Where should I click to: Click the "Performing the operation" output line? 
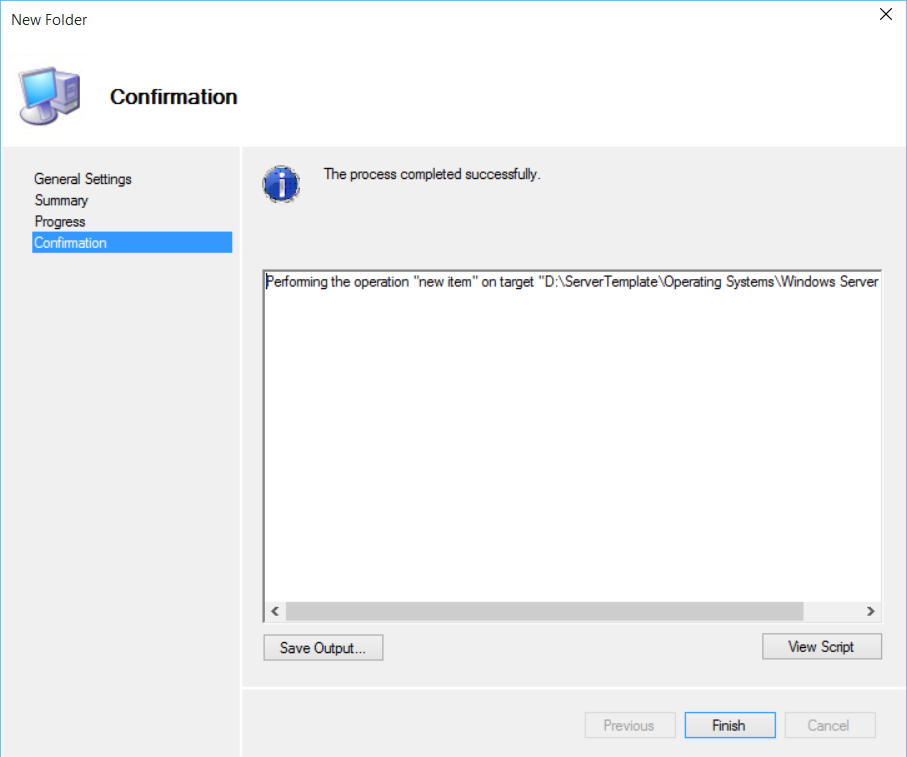tap(571, 282)
